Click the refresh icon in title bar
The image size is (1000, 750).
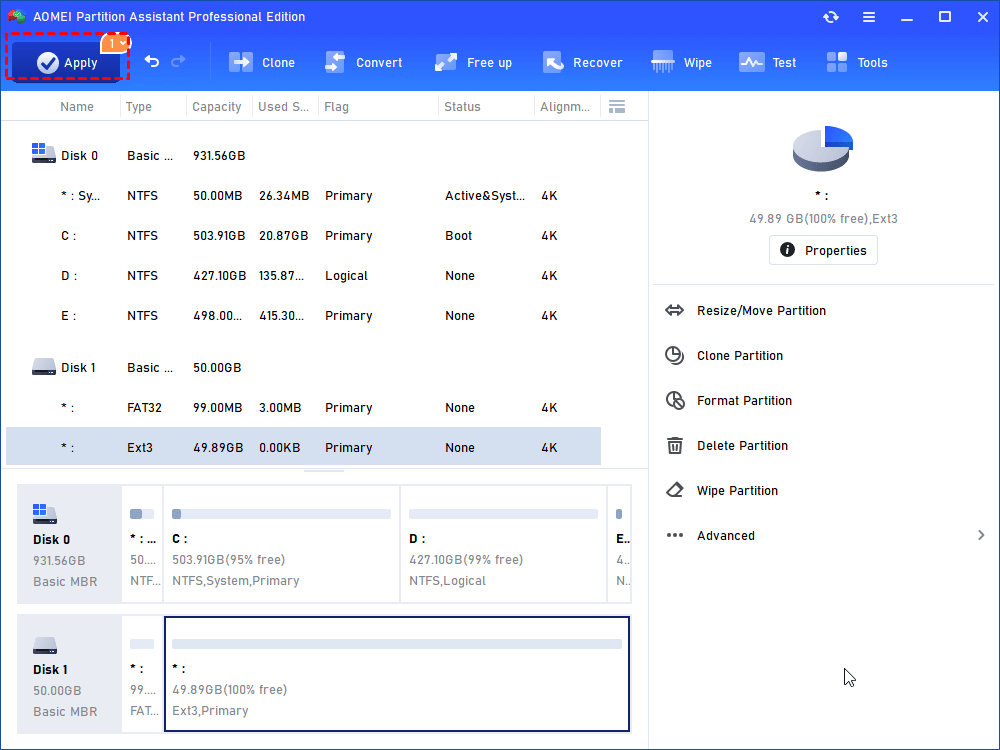pos(830,17)
